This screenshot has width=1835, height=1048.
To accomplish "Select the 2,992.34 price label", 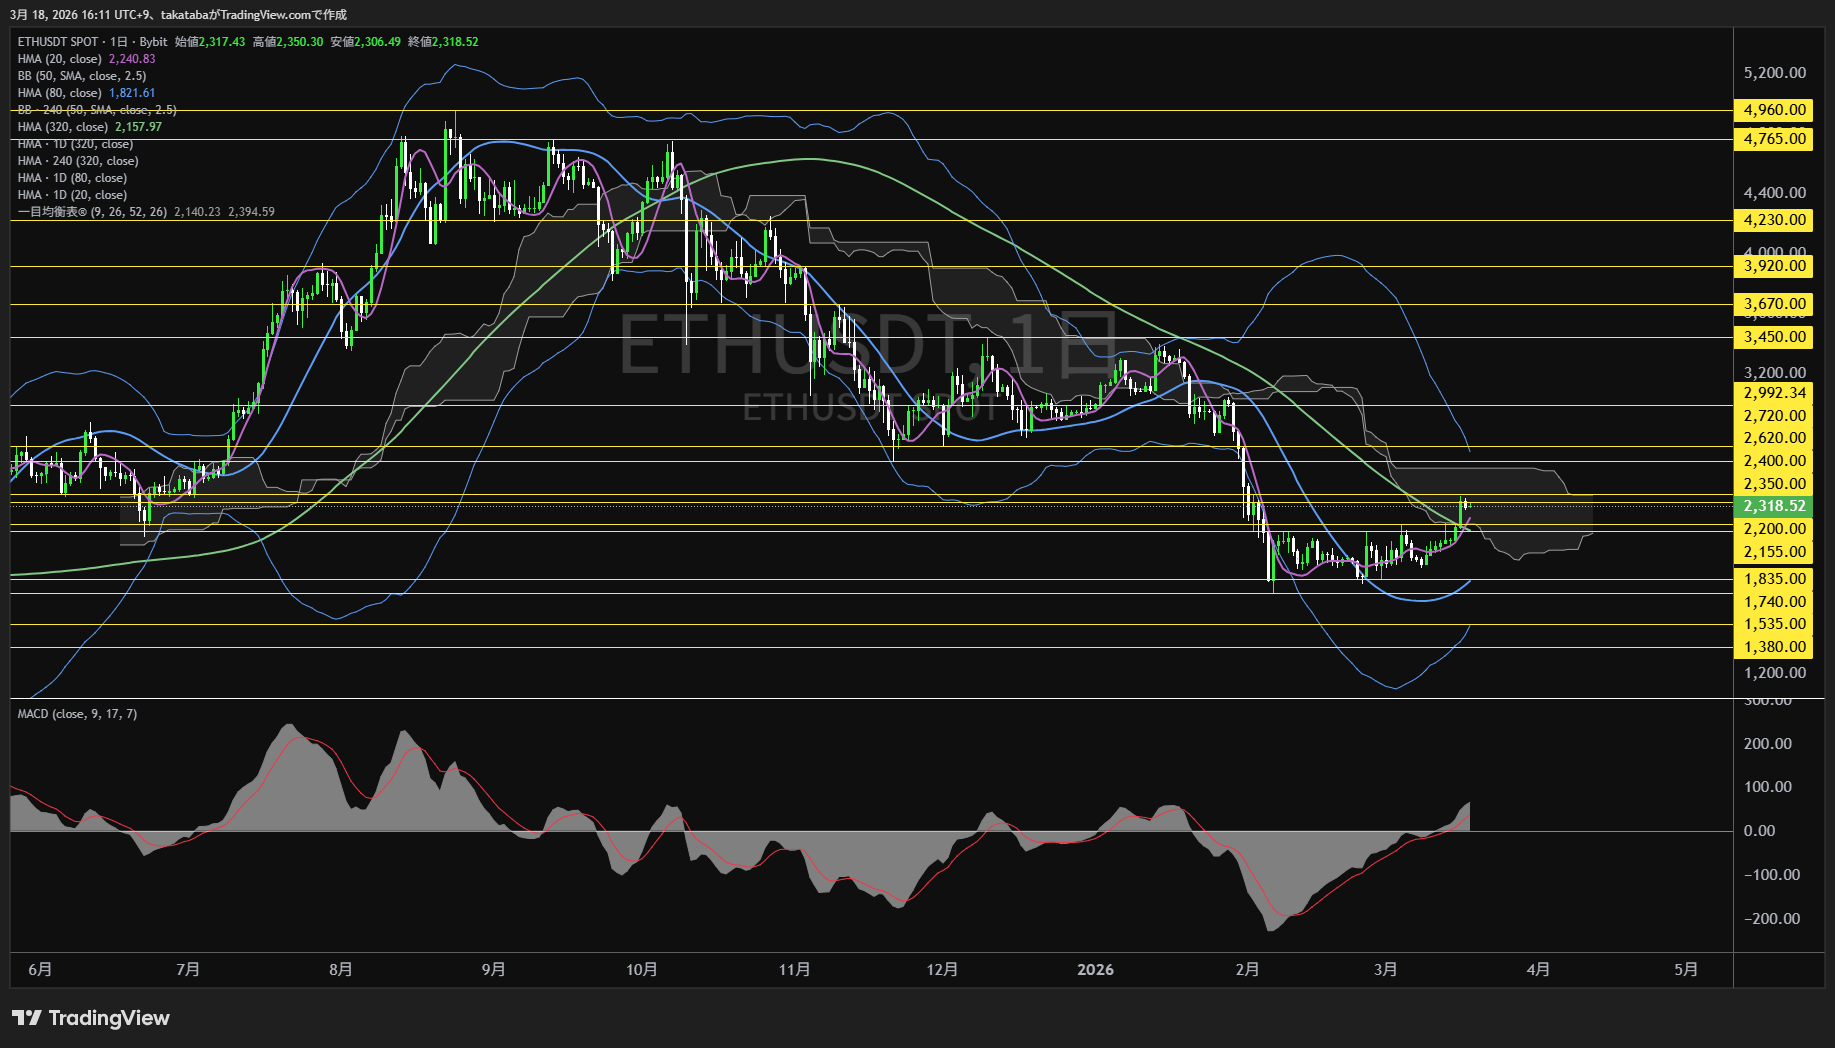I will tap(1774, 393).
